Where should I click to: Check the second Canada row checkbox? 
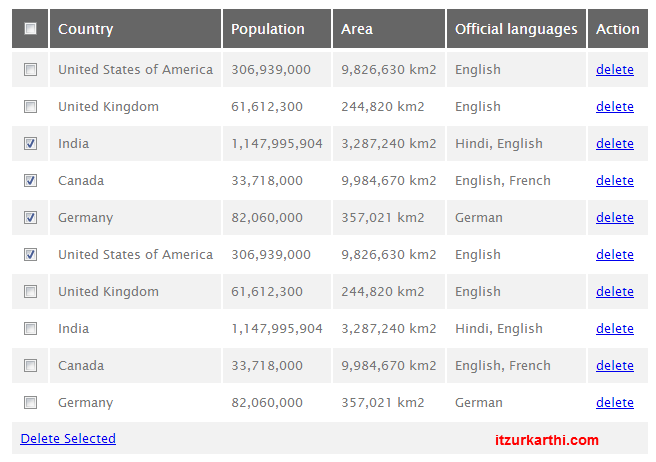pyautogui.click(x=30, y=366)
